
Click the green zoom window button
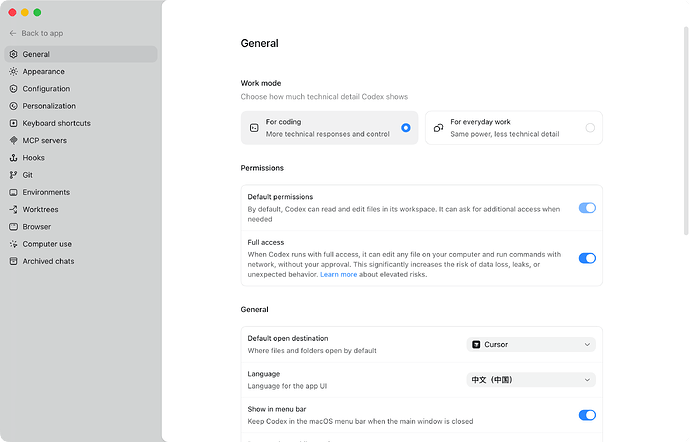pyautogui.click(x=37, y=12)
